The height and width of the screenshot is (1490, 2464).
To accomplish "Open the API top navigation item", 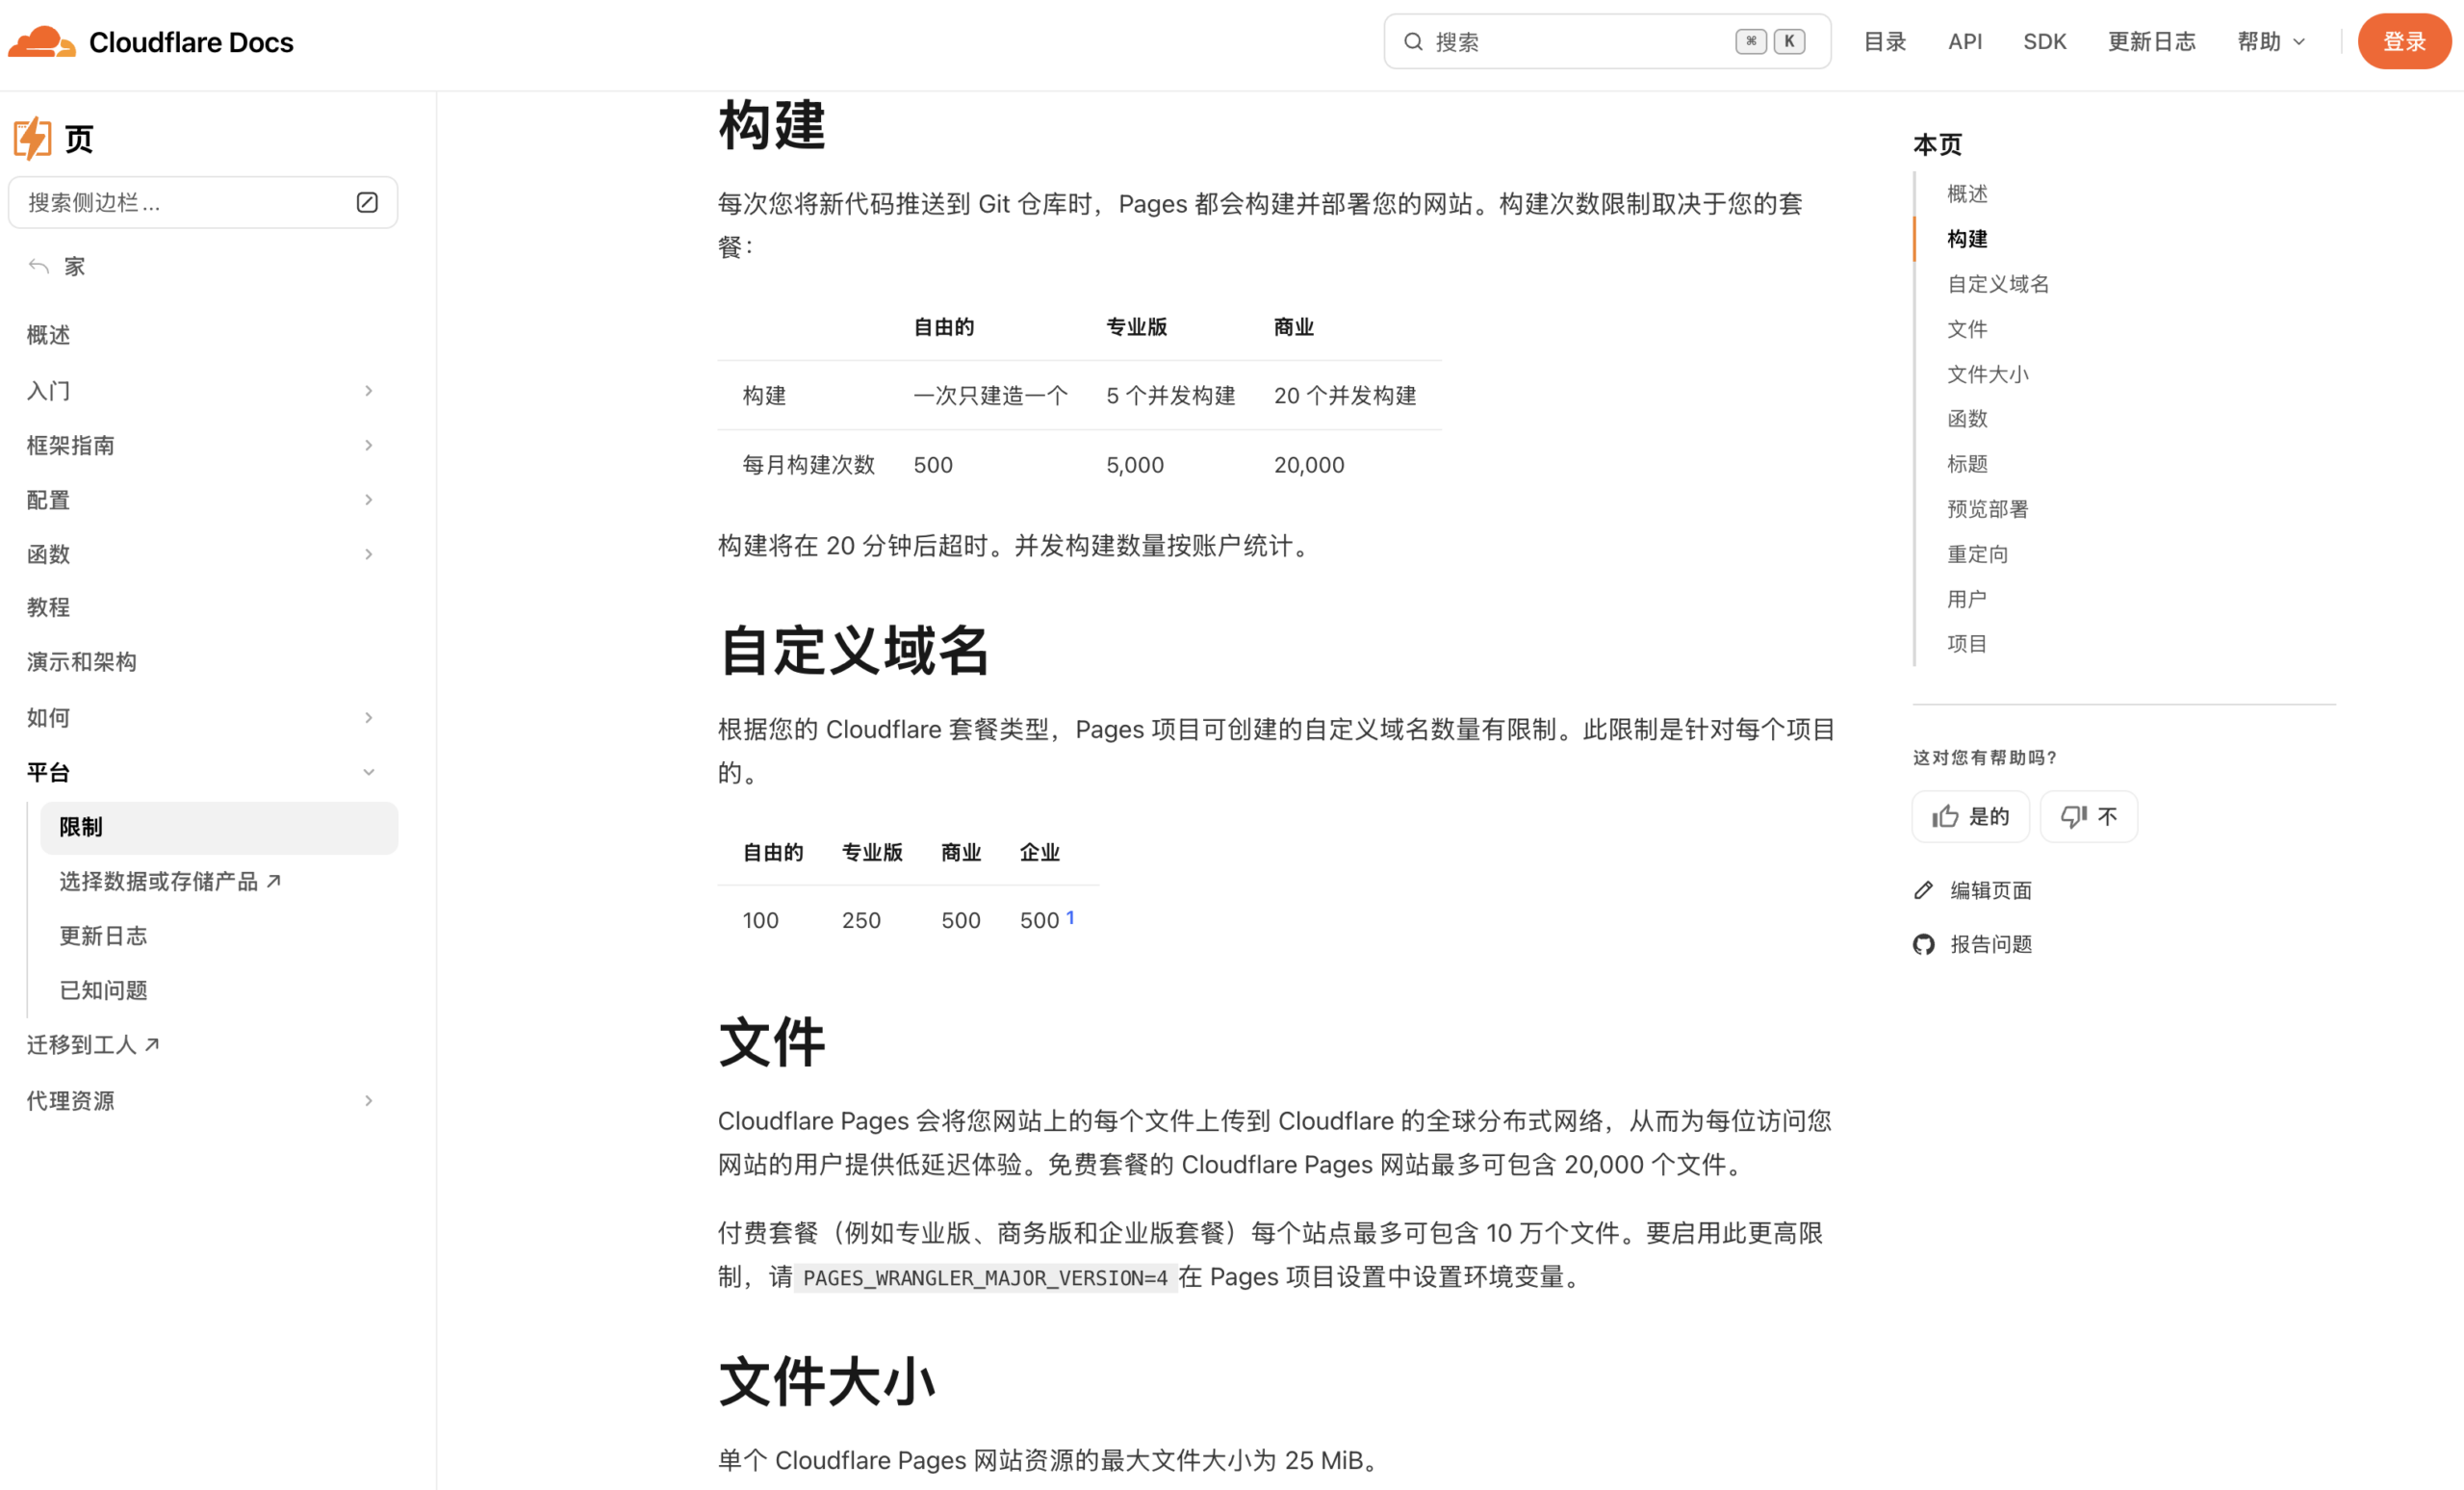I will click(1965, 42).
